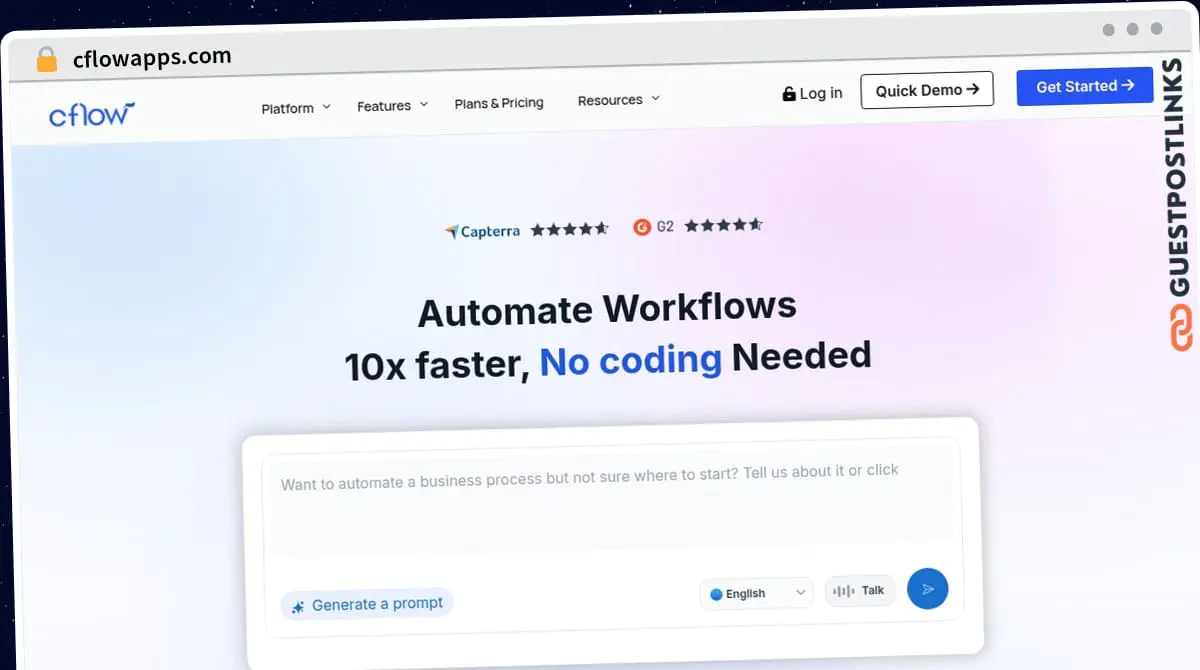Click the Capterra star rating
The height and width of the screenshot is (670, 1200).
click(569, 229)
